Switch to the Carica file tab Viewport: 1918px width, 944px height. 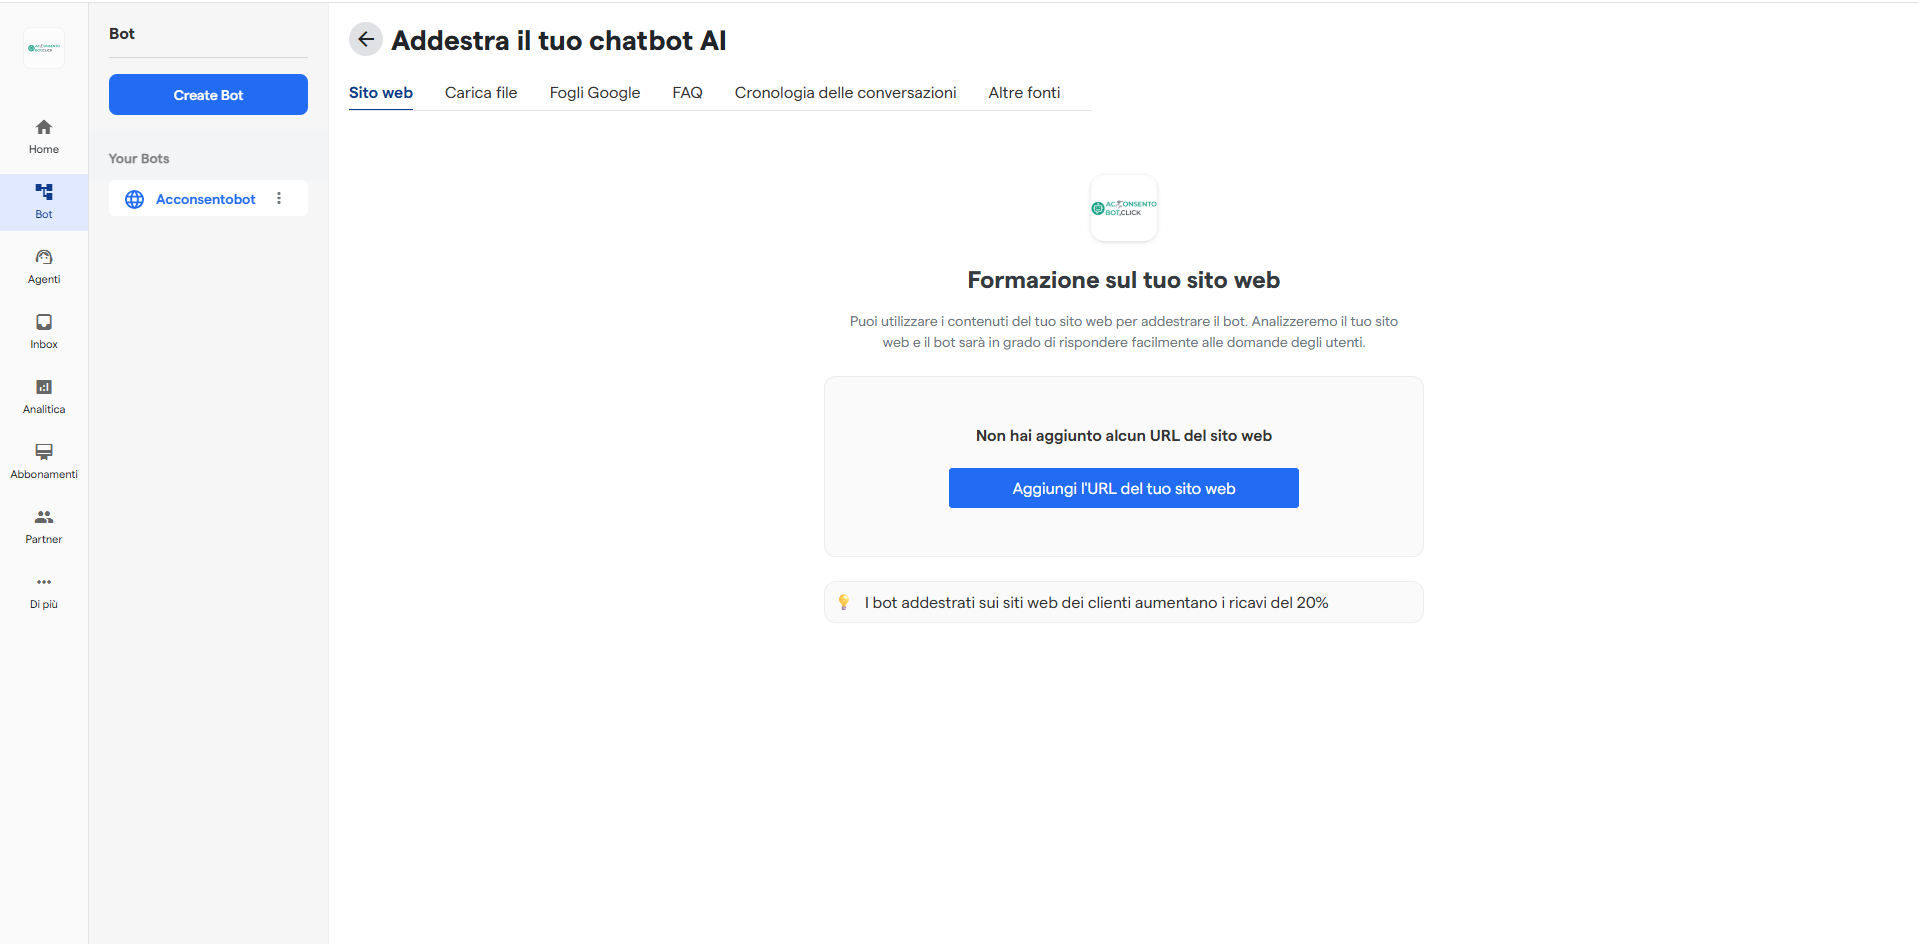tap(481, 92)
